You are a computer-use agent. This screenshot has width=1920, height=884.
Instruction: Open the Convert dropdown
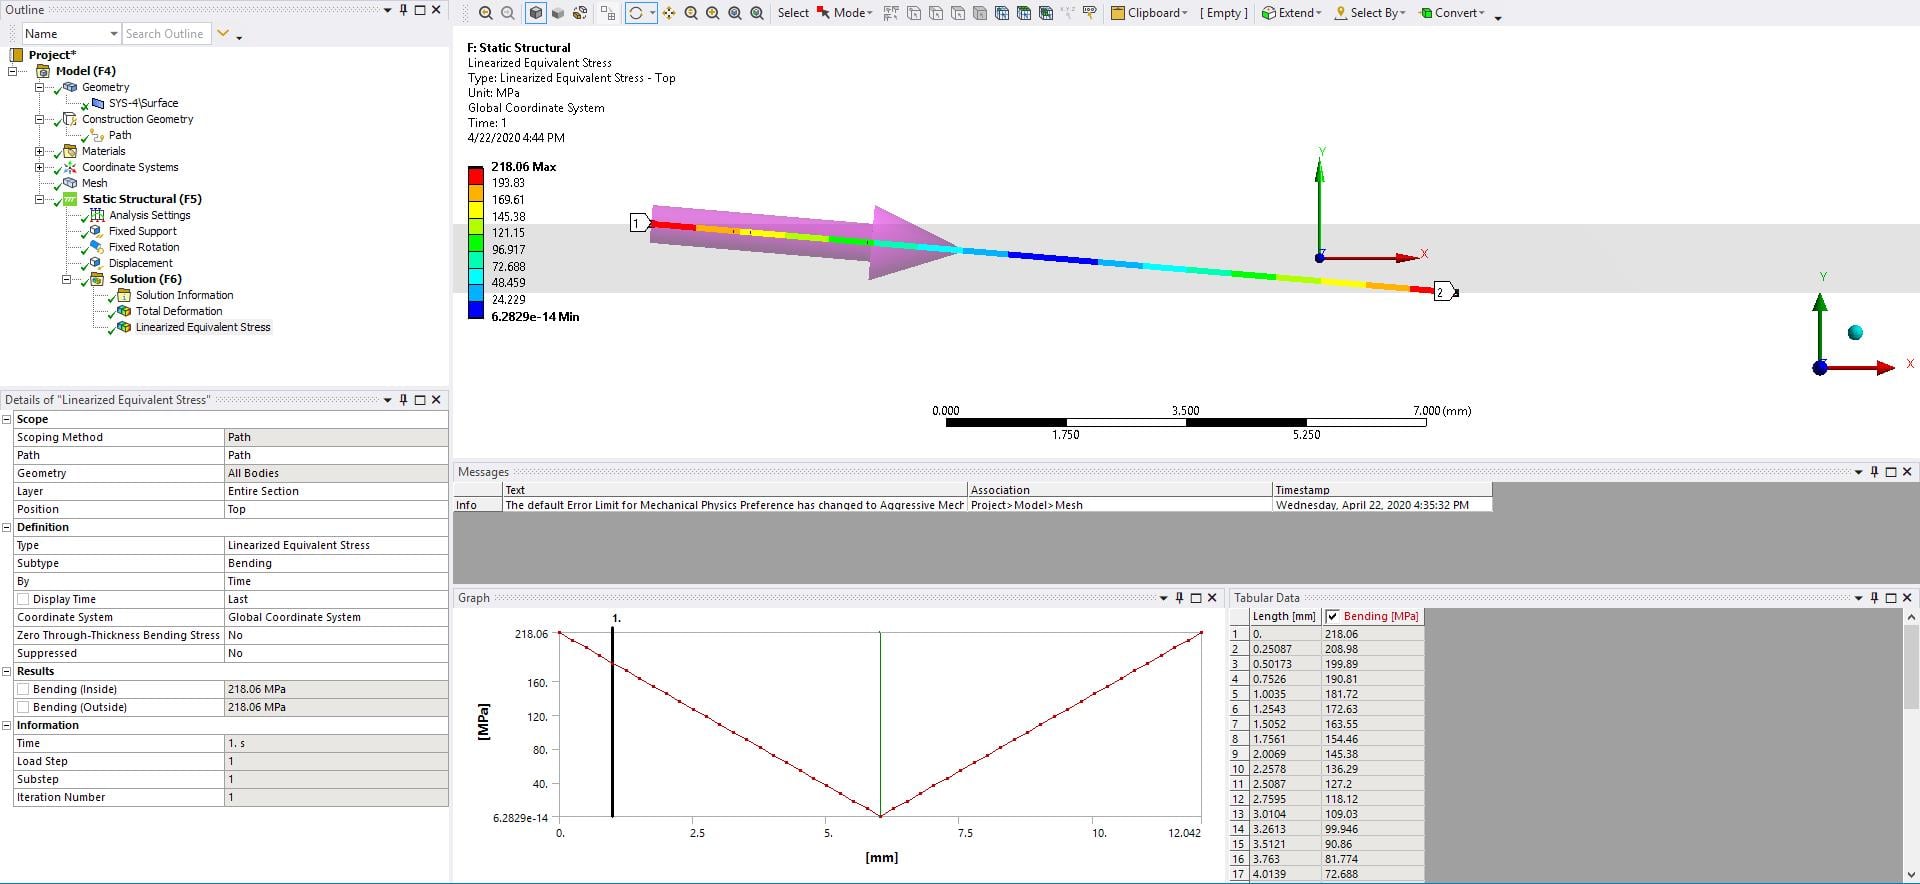coord(1452,13)
